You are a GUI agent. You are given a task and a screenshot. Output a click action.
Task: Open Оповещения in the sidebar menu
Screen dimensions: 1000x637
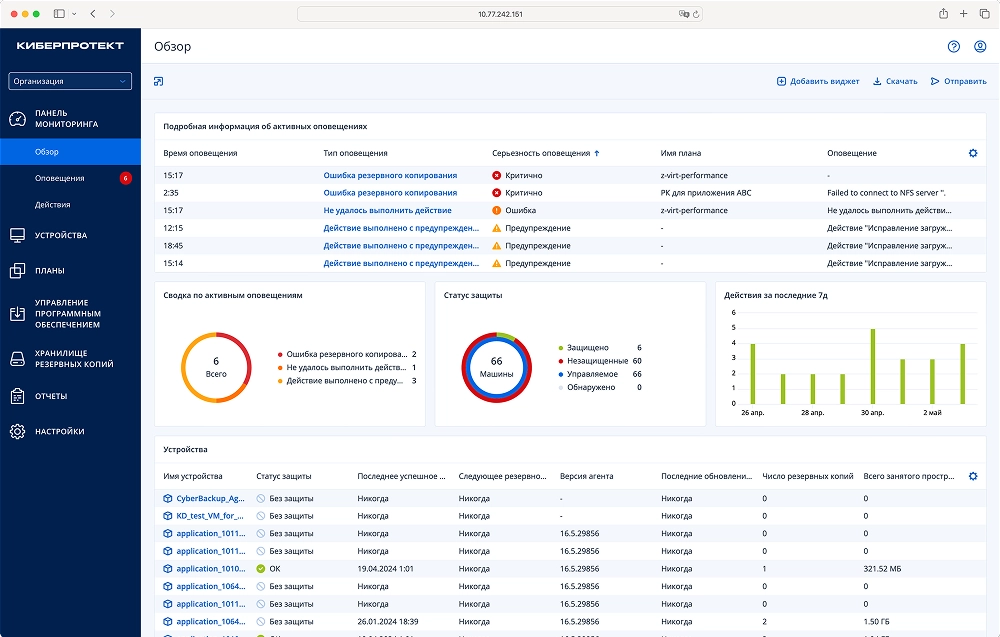click(59, 178)
